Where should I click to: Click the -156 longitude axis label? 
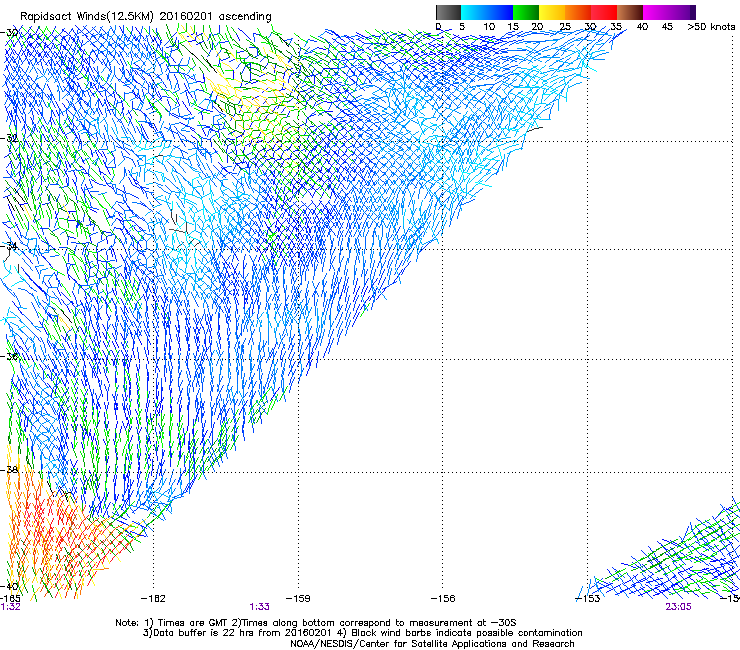pyautogui.click(x=443, y=599)
